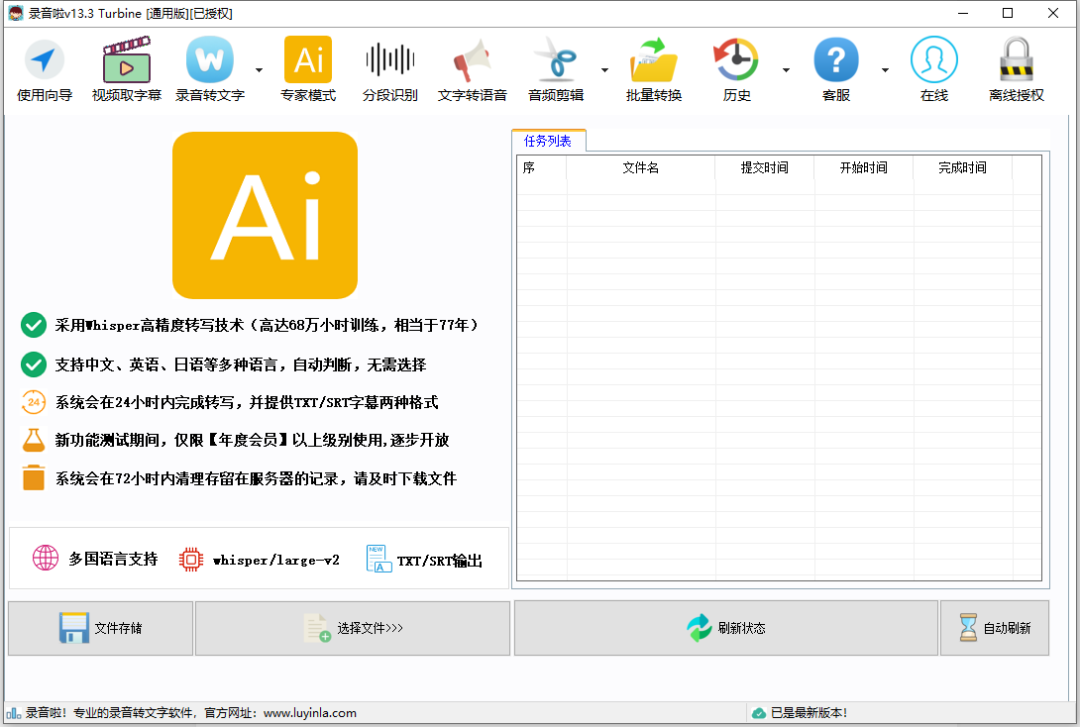Click the 系统会在24小时内完成转写 text

coord(247,402)
